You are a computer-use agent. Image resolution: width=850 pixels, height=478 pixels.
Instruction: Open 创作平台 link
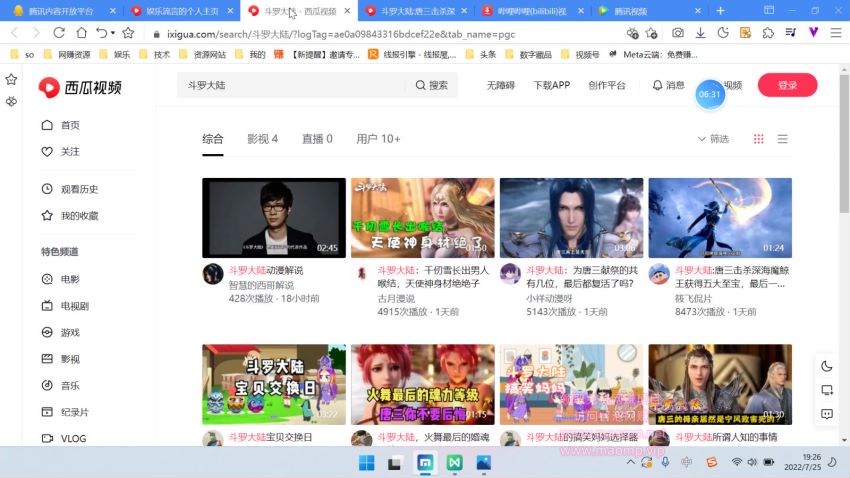607,85
